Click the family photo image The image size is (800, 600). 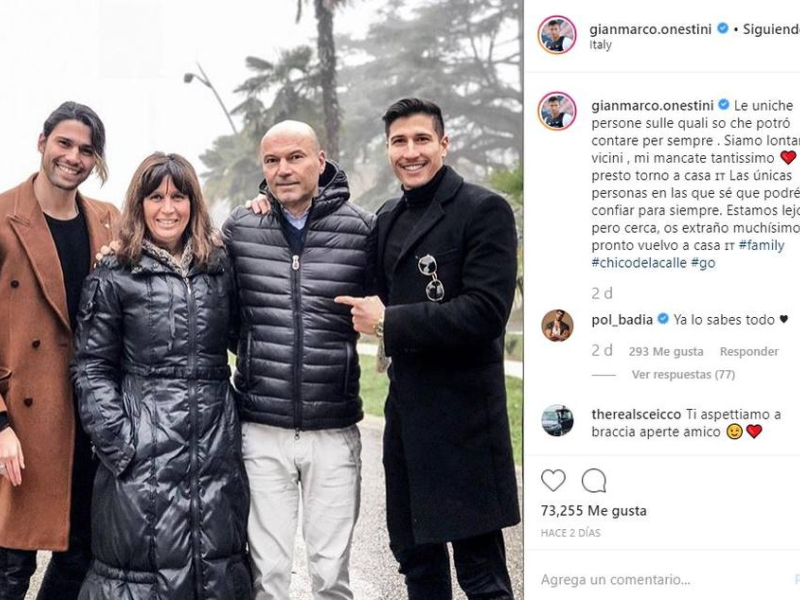261,300
